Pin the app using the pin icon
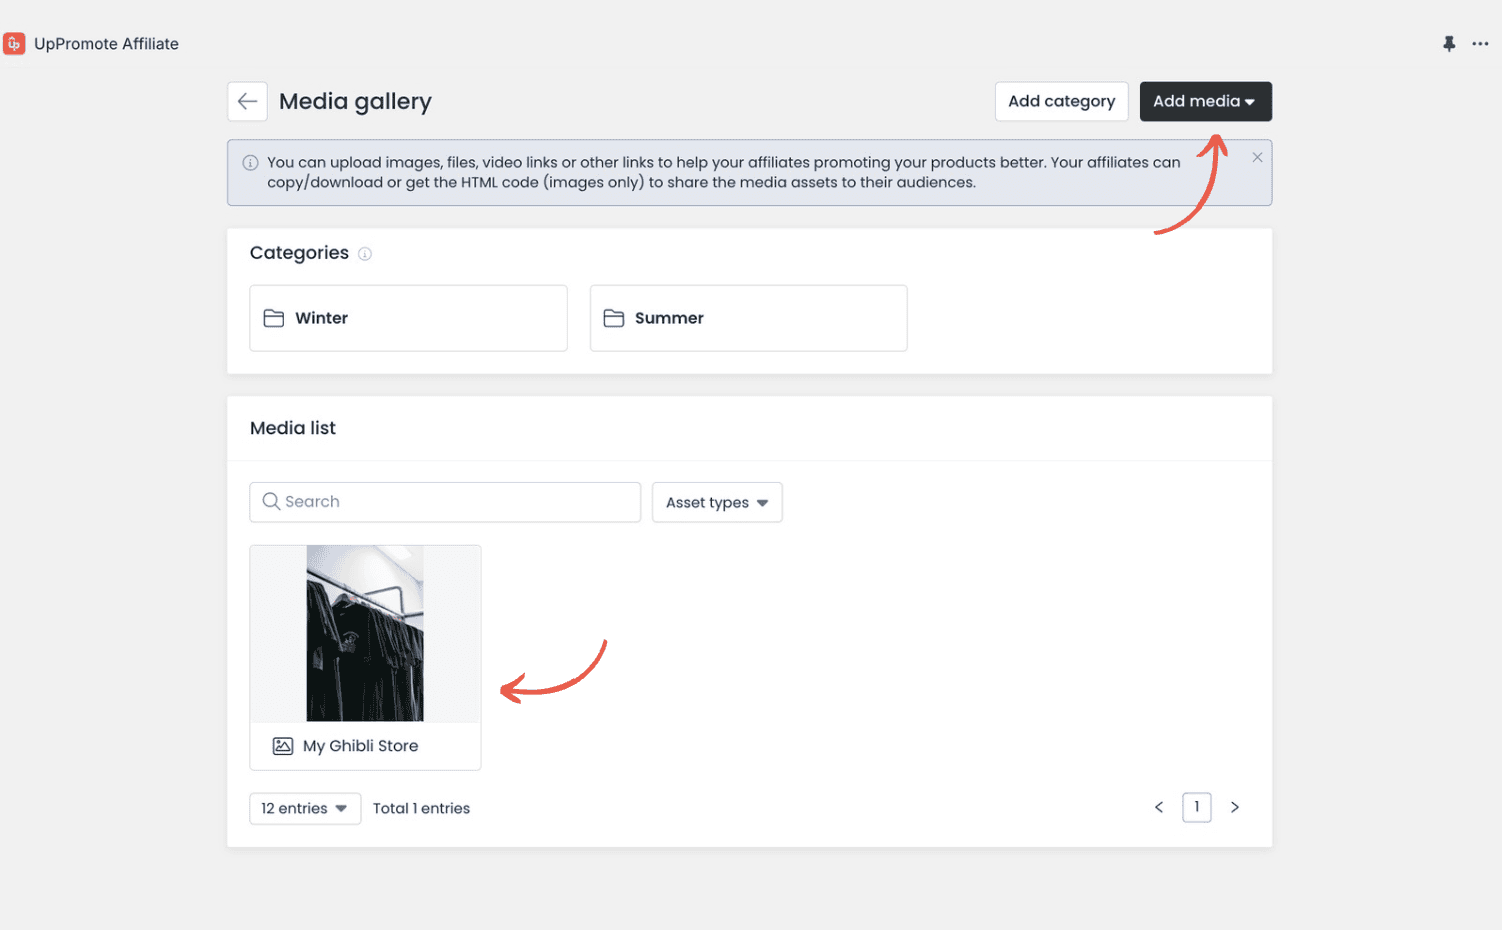 [x=1449, y=44]
